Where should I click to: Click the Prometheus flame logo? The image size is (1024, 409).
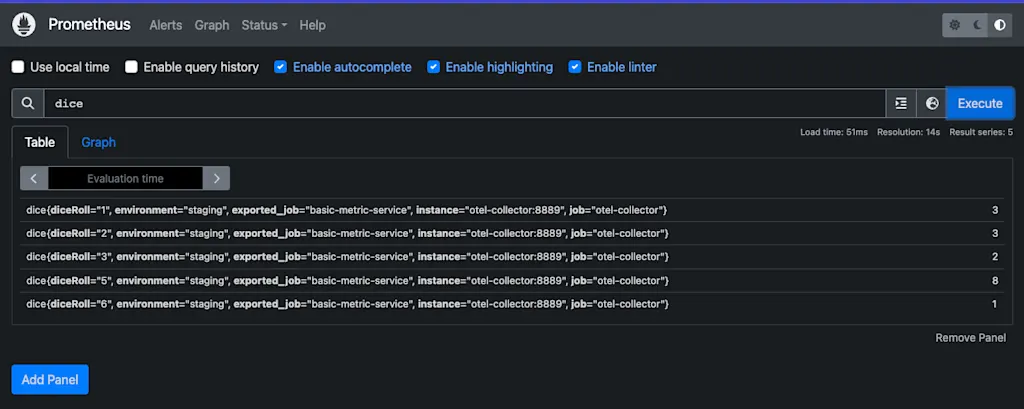pyautogui.click(x=24, y=25)
